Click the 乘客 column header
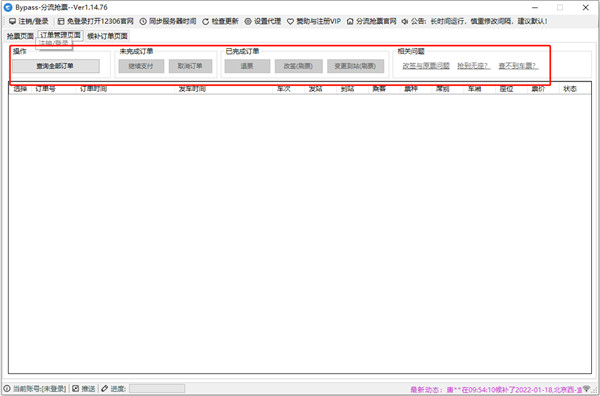 (385, 89)
